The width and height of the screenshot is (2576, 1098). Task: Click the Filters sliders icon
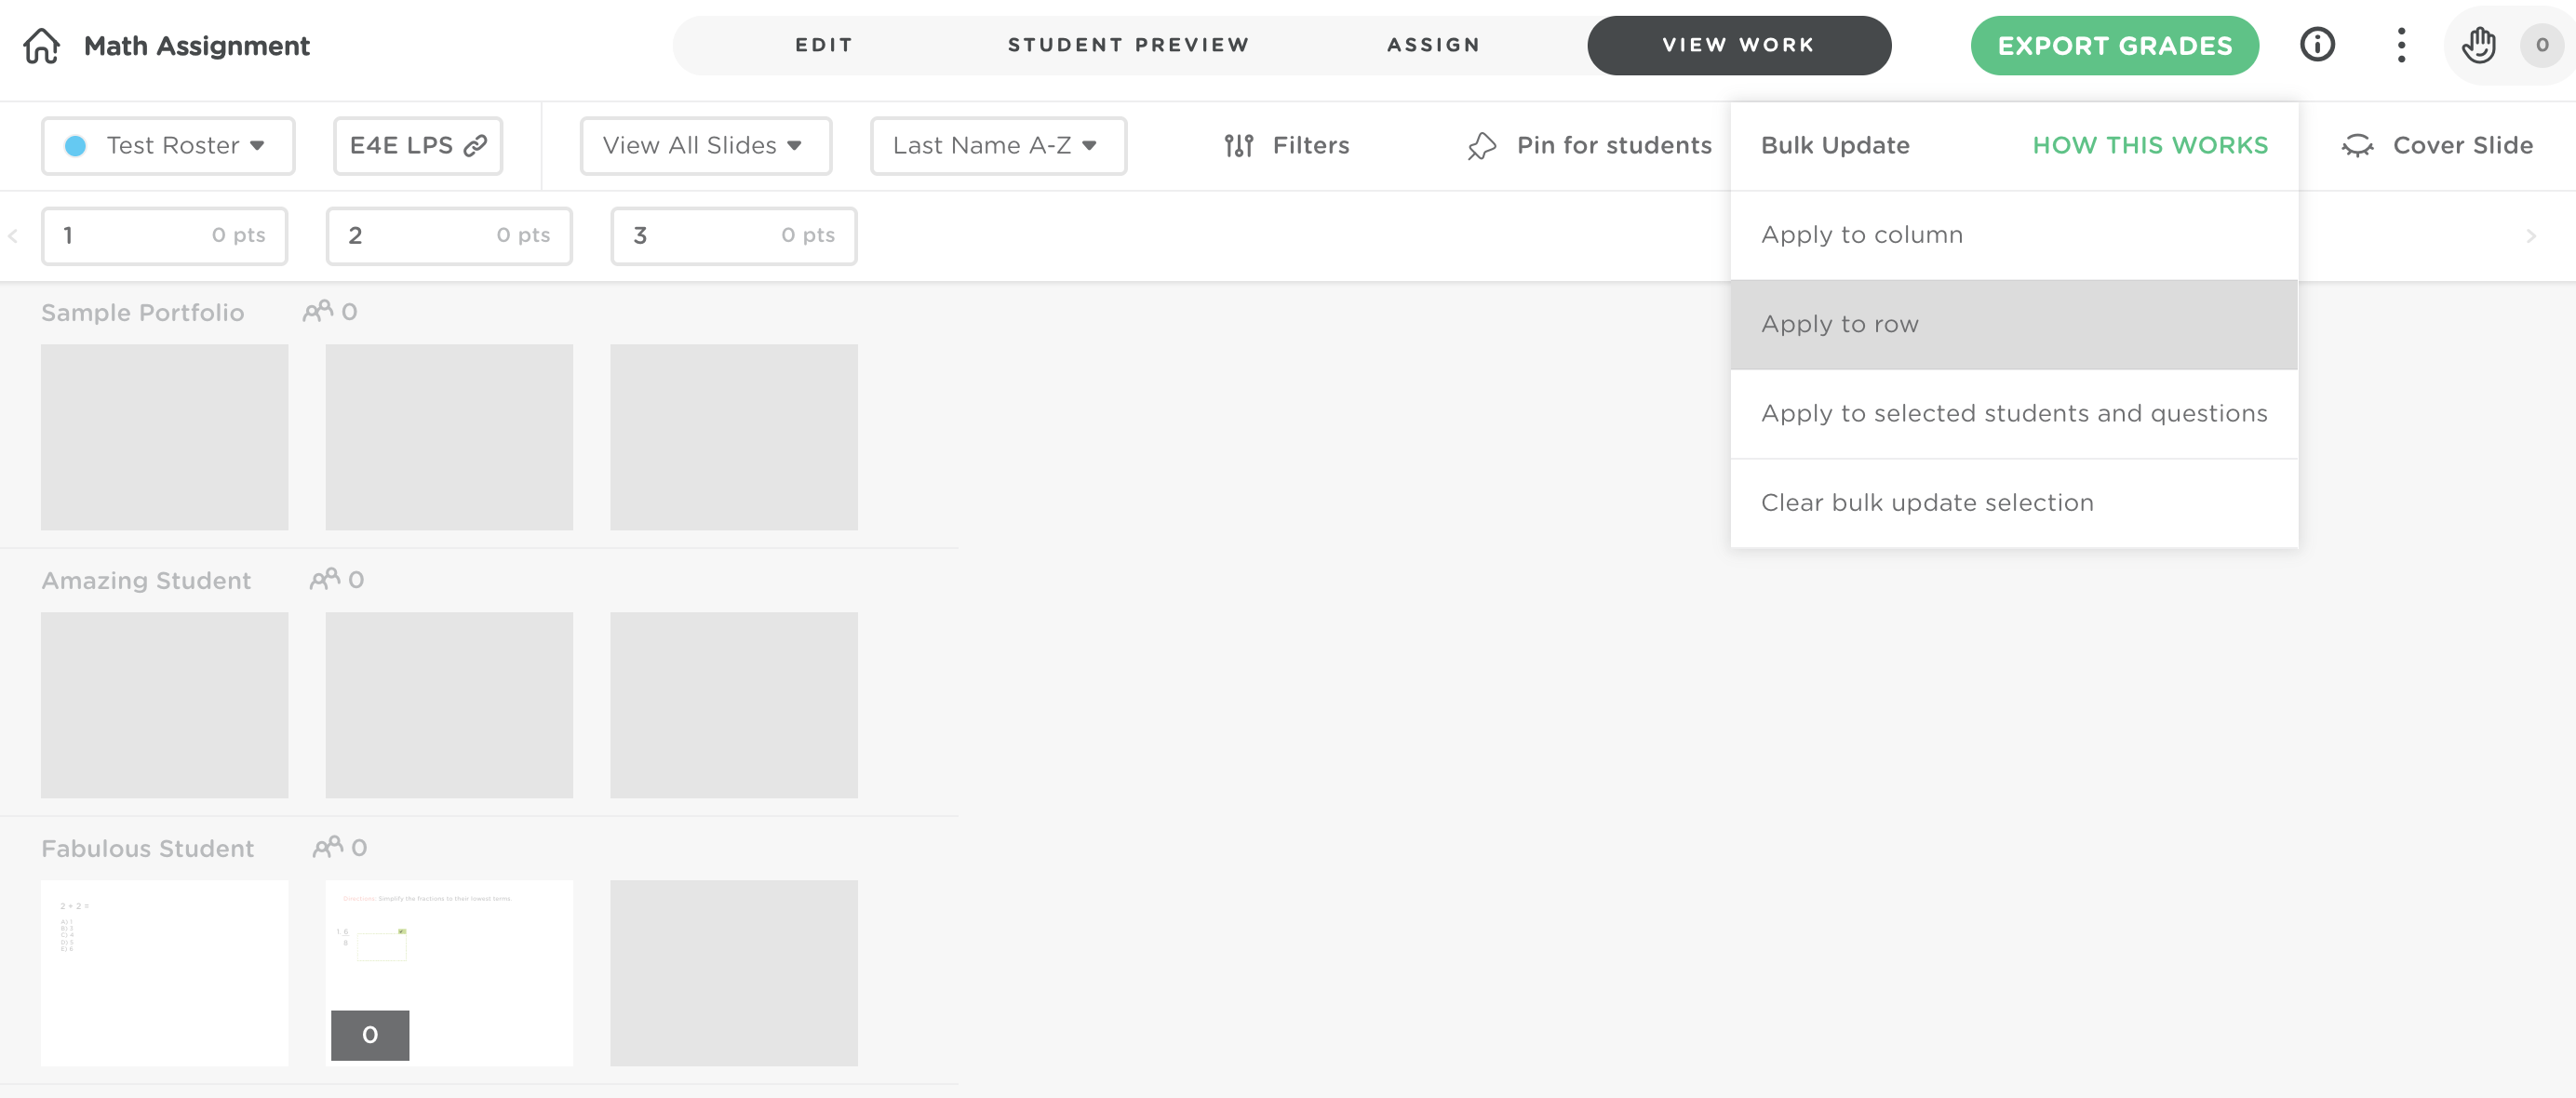[x=1238, y=146]
